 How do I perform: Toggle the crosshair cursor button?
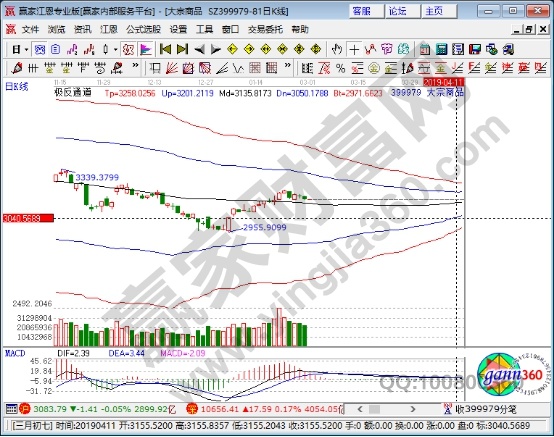coord(354,49)
